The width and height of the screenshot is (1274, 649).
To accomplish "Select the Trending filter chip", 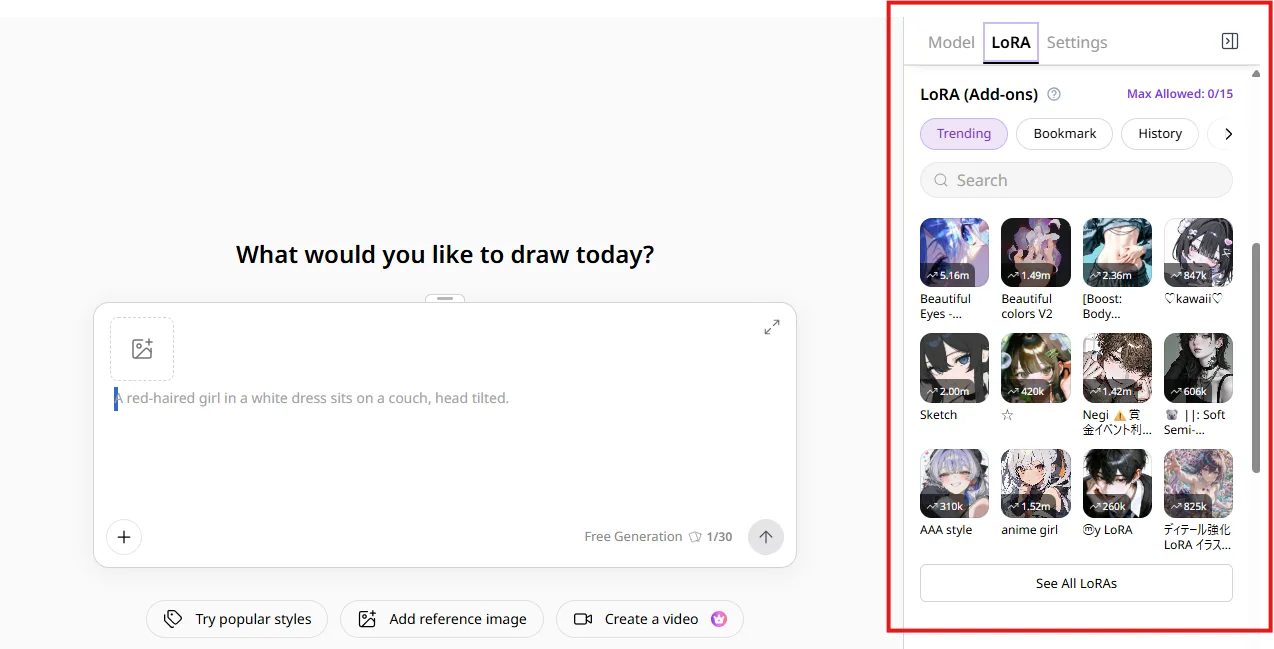I will (964, 133).
